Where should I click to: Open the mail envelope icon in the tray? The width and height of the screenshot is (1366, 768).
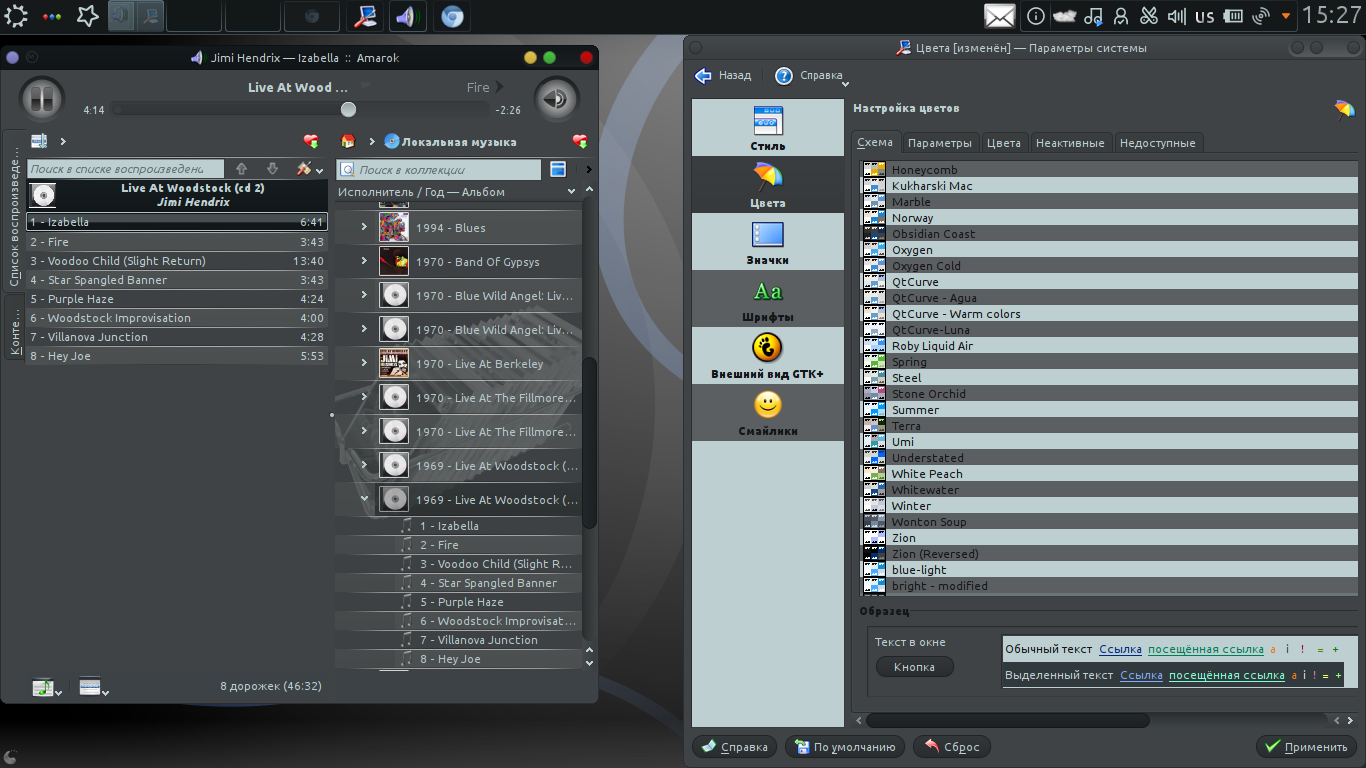click(999, 16)
